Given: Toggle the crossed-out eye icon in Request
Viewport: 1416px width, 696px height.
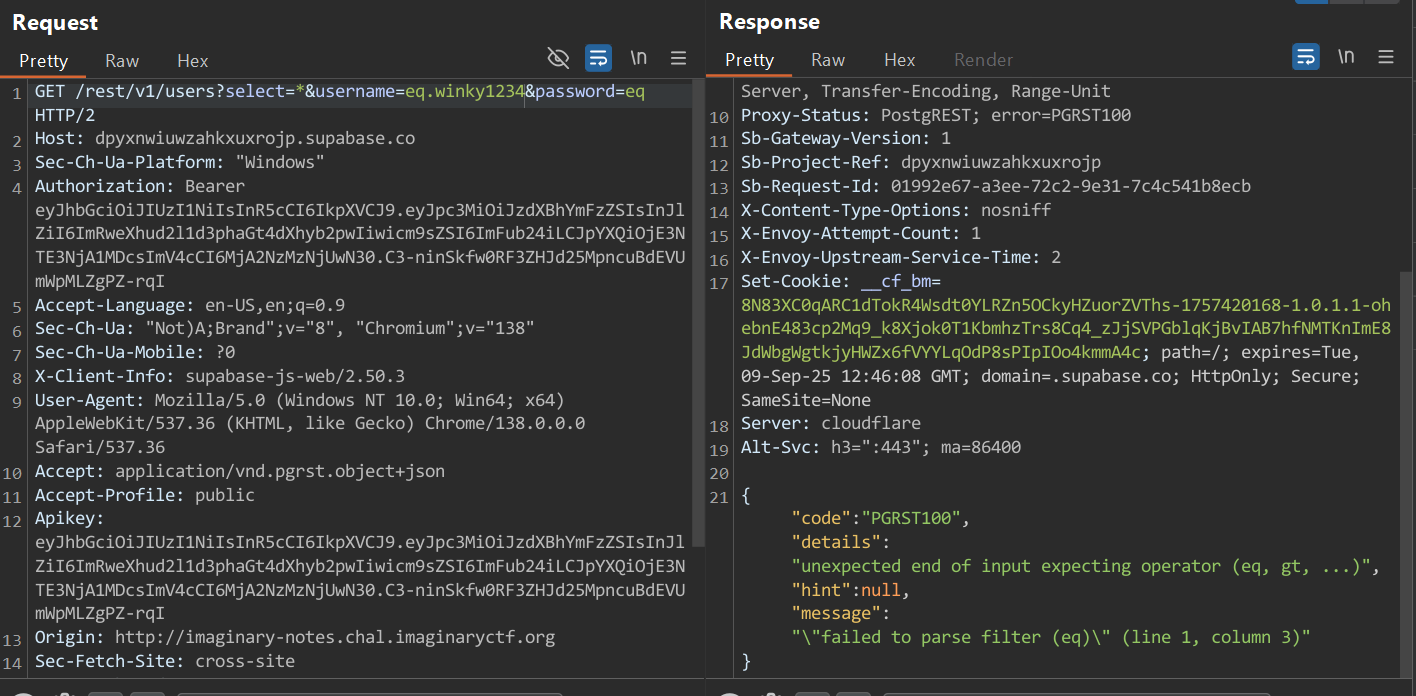Looking at the screenshot, I should [558, 57].
